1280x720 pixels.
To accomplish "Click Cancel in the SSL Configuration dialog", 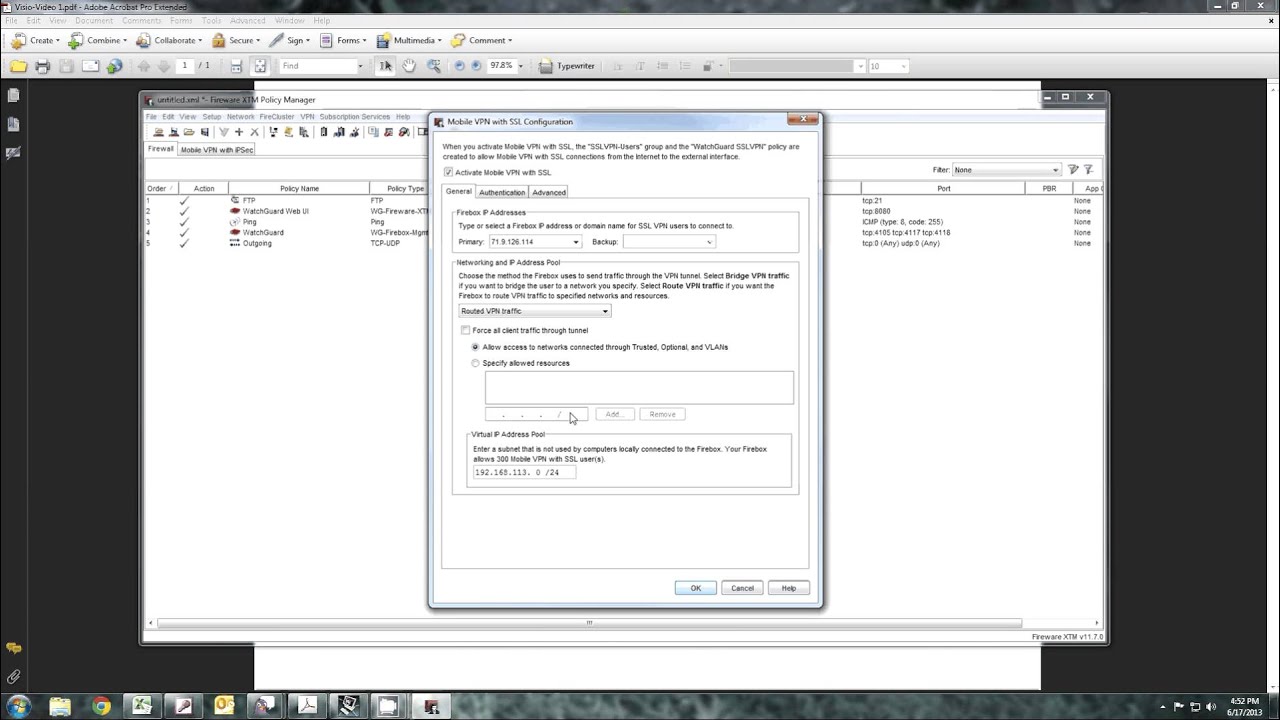I will click(x=742, y=588).
